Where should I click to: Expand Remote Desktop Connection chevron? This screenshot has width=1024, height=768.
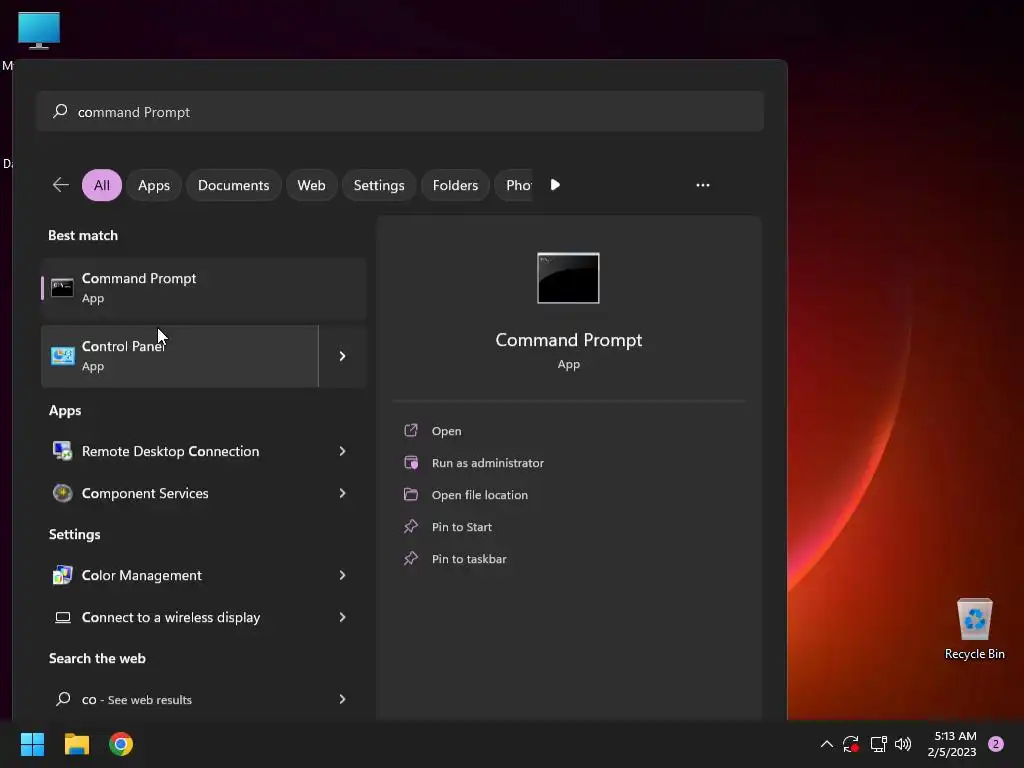[342, 451]
